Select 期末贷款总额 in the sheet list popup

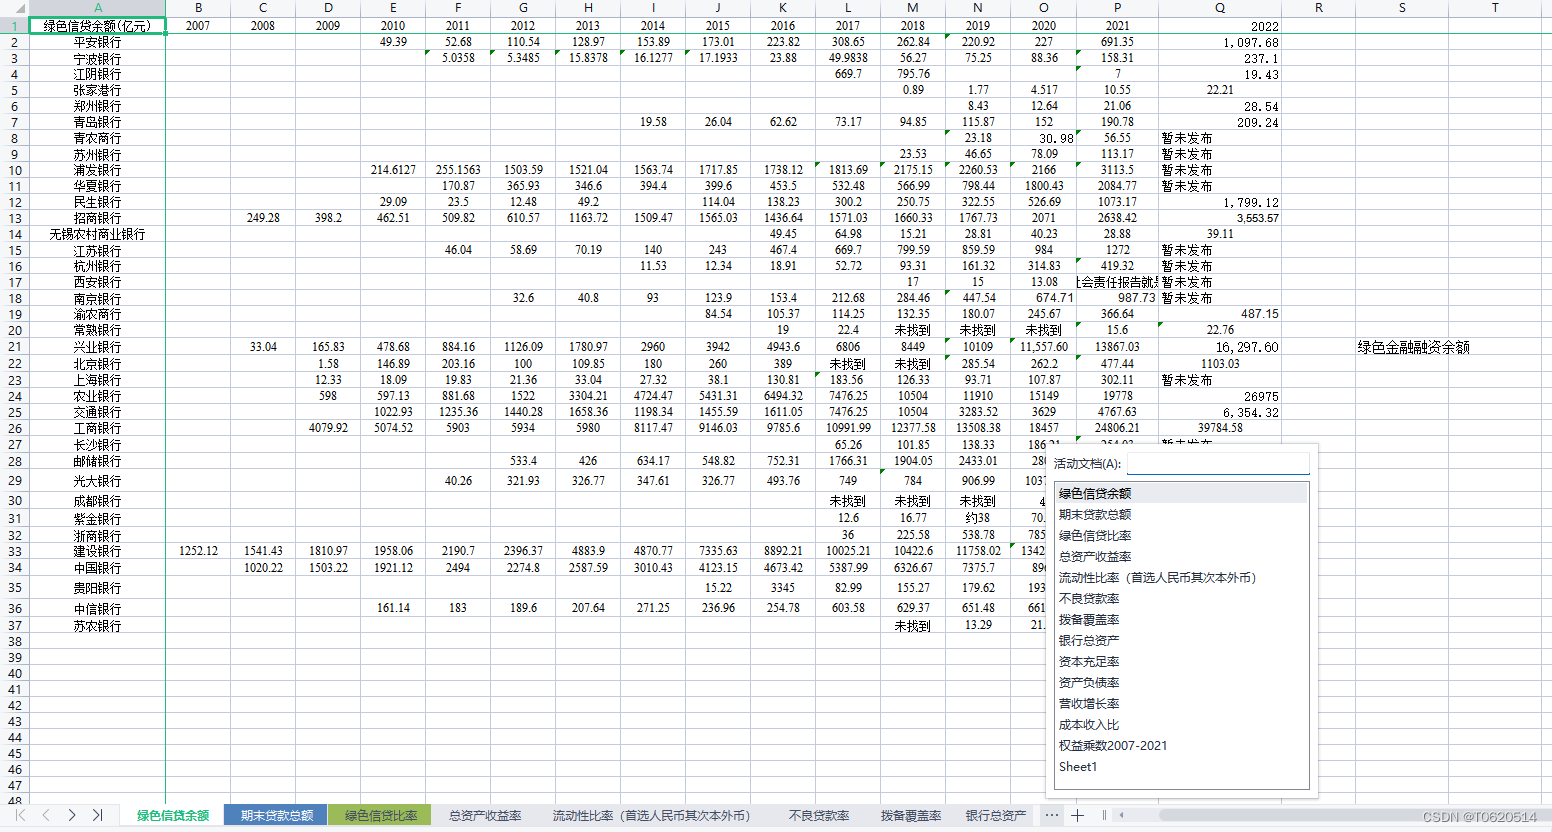point(1181,514)
